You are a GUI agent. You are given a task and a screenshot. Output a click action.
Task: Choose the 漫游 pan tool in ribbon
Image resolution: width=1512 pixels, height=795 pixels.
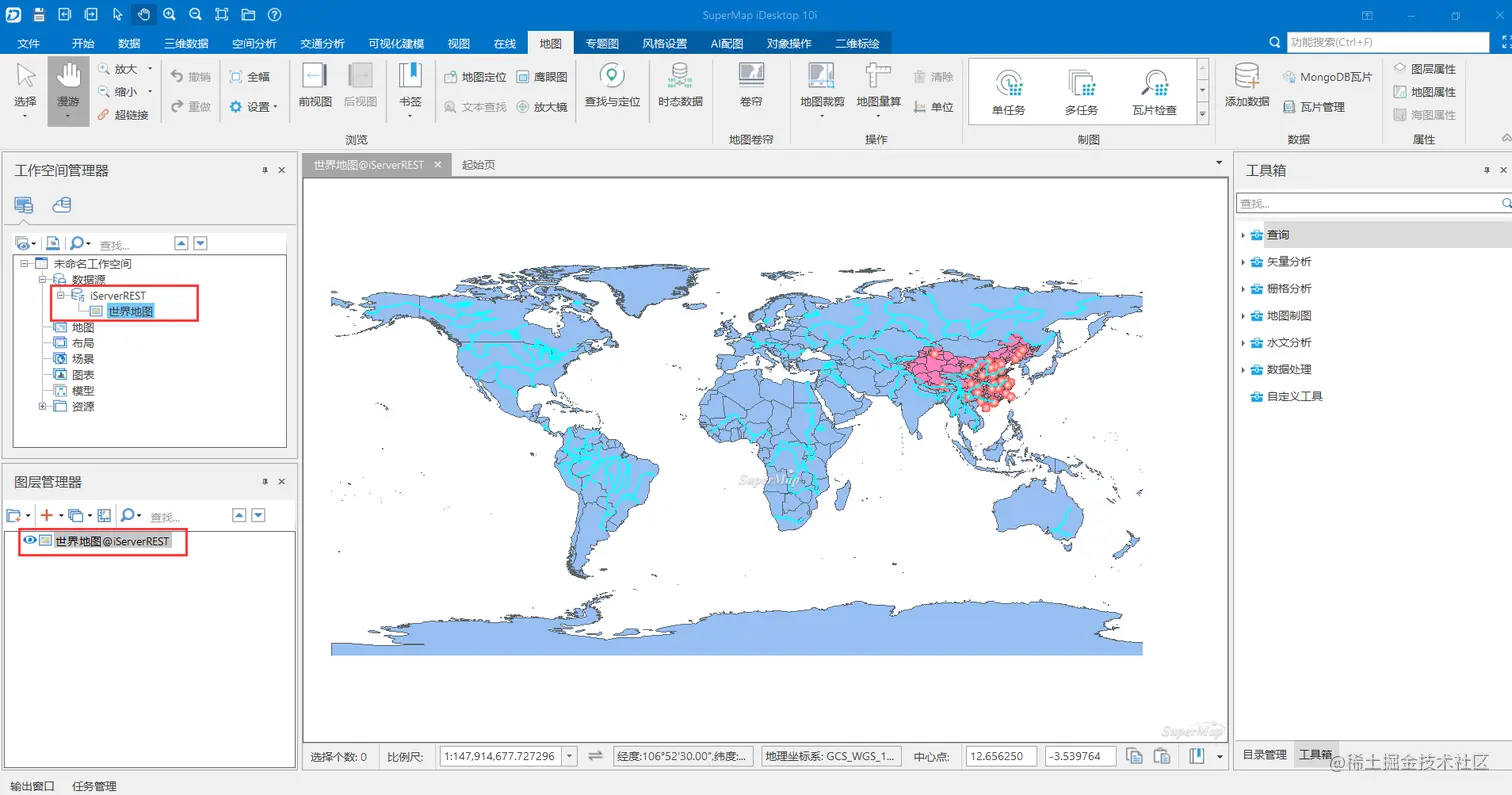[x=68, y=90]
